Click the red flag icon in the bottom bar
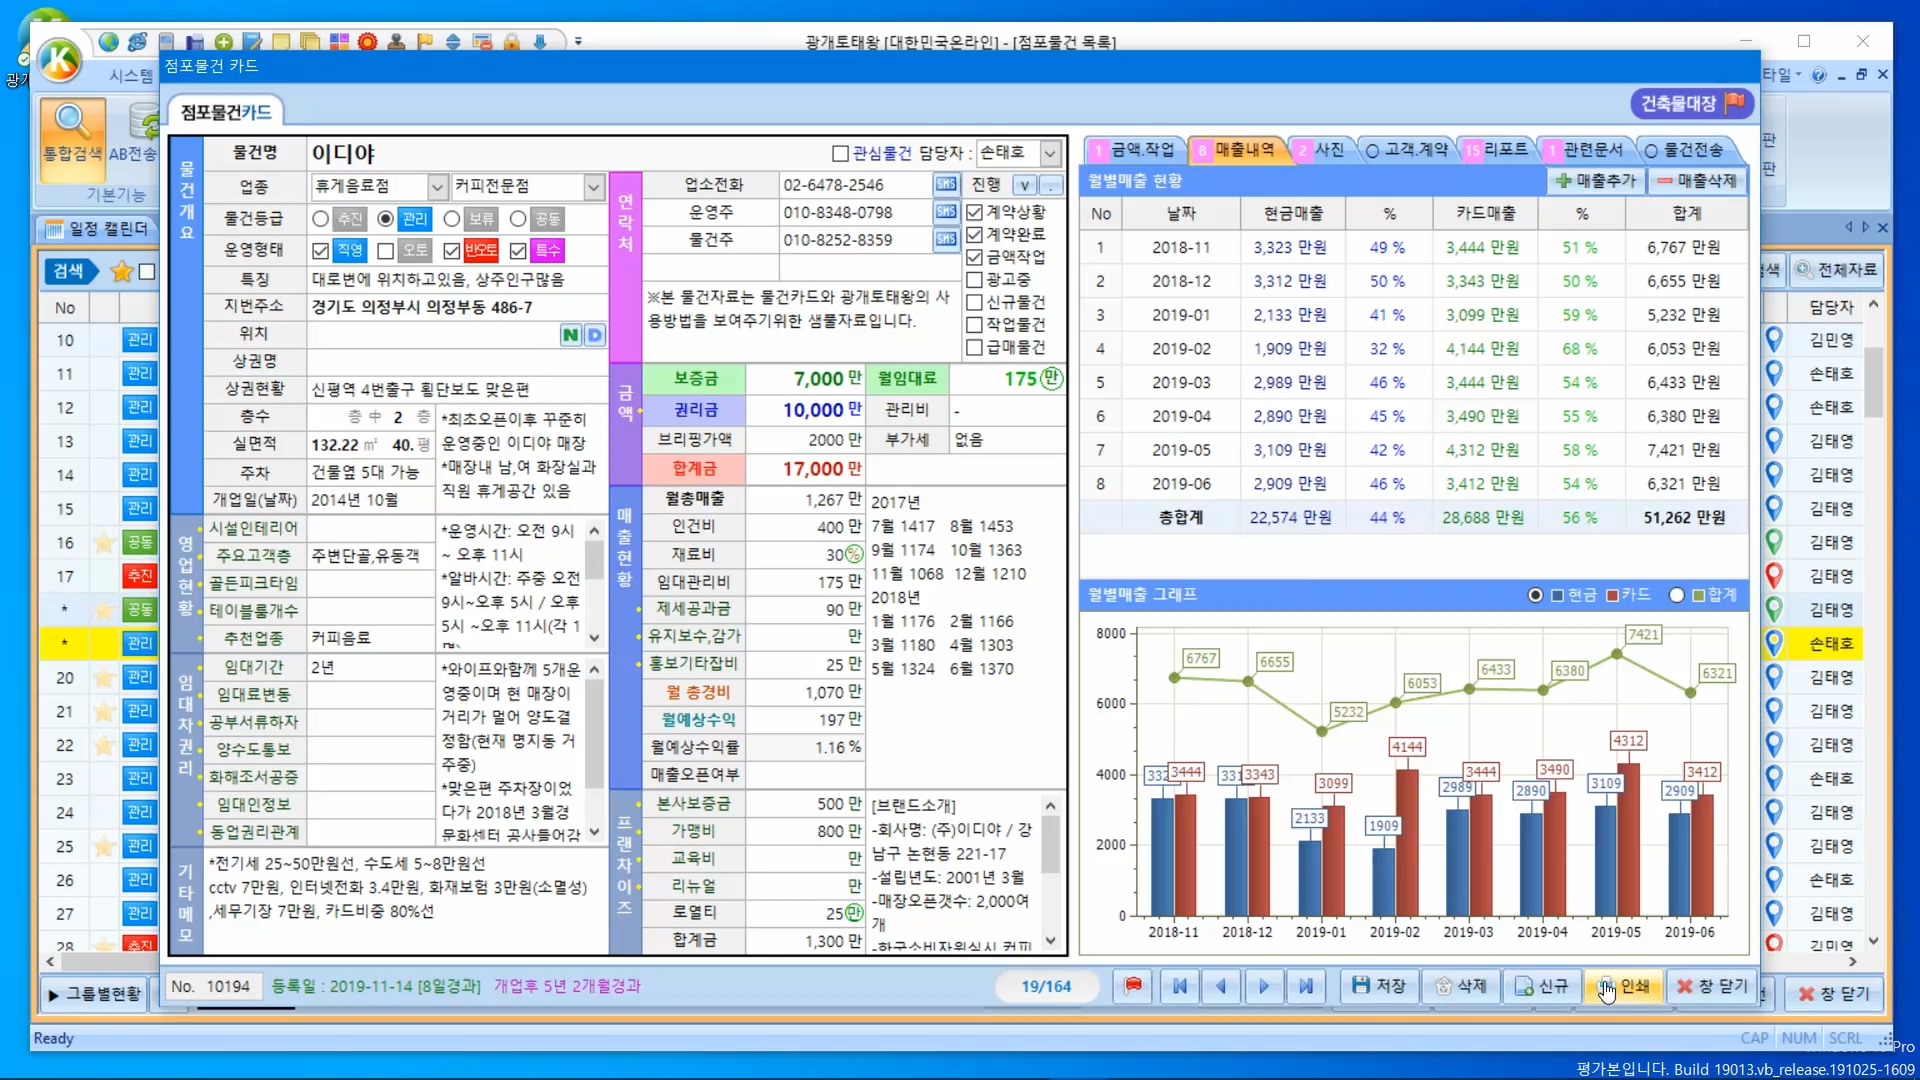The width and height of the screenshot is (1920, 1080). [1133, 986]
